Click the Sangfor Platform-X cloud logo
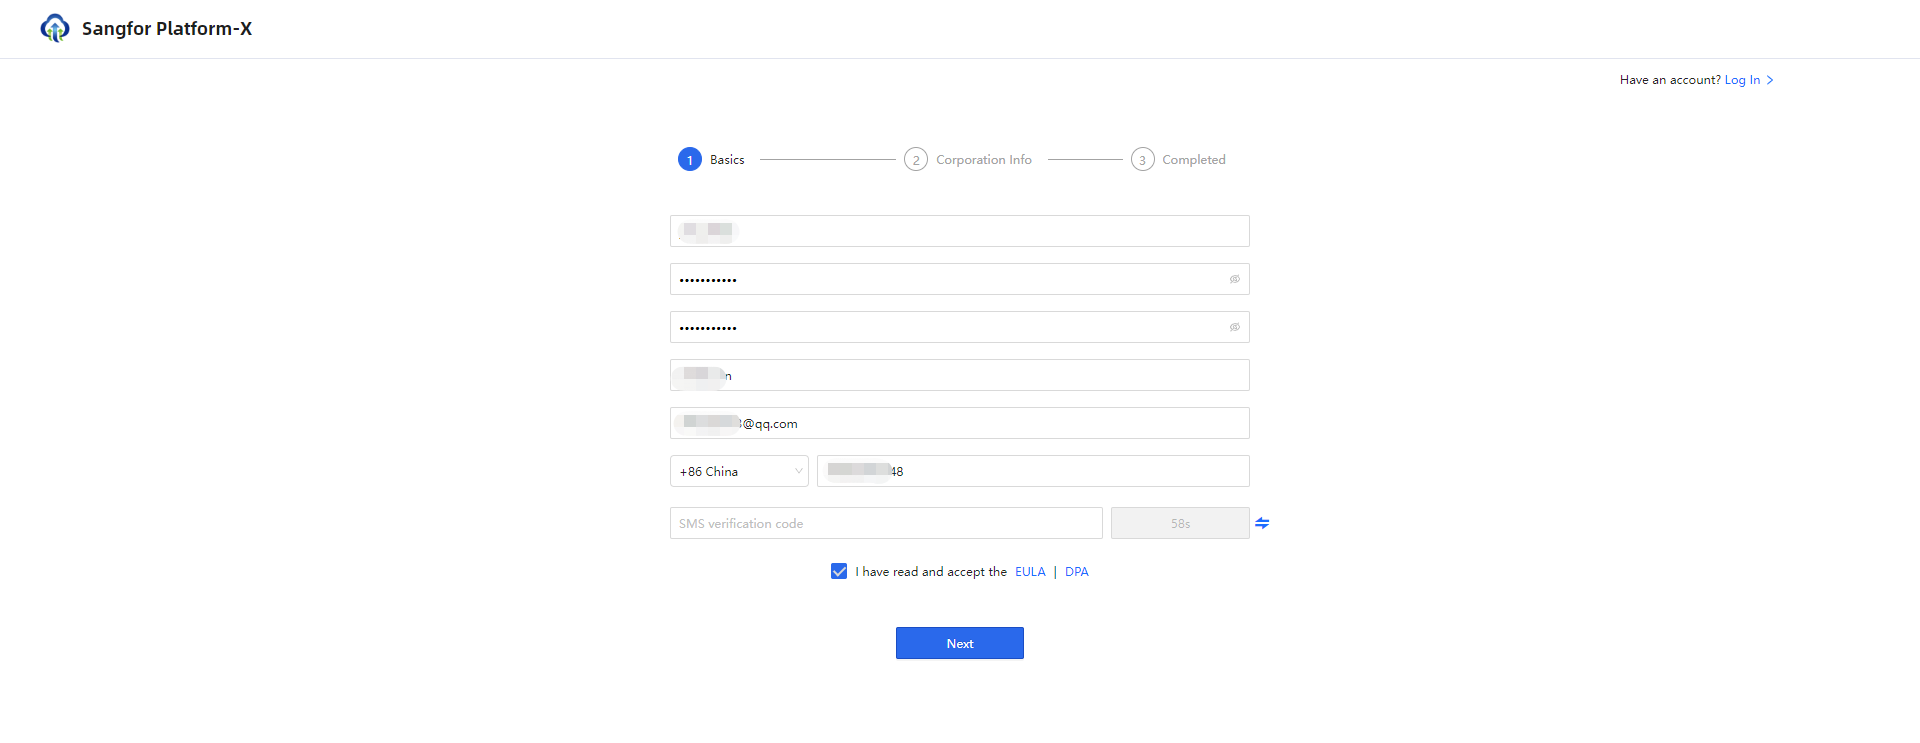This screenshot has width=1920, height=743. click(x=55, y=28)
